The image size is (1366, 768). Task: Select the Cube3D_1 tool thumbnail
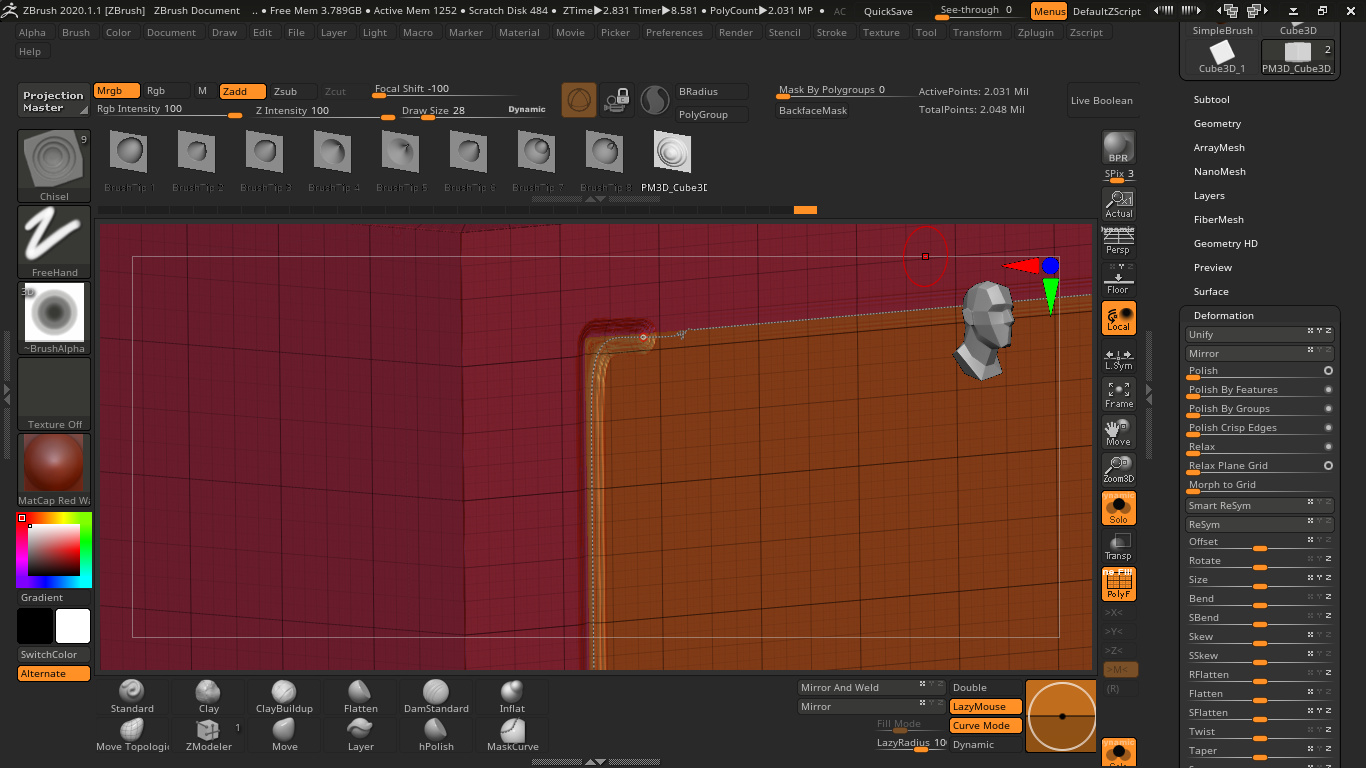click(1221, 58)
